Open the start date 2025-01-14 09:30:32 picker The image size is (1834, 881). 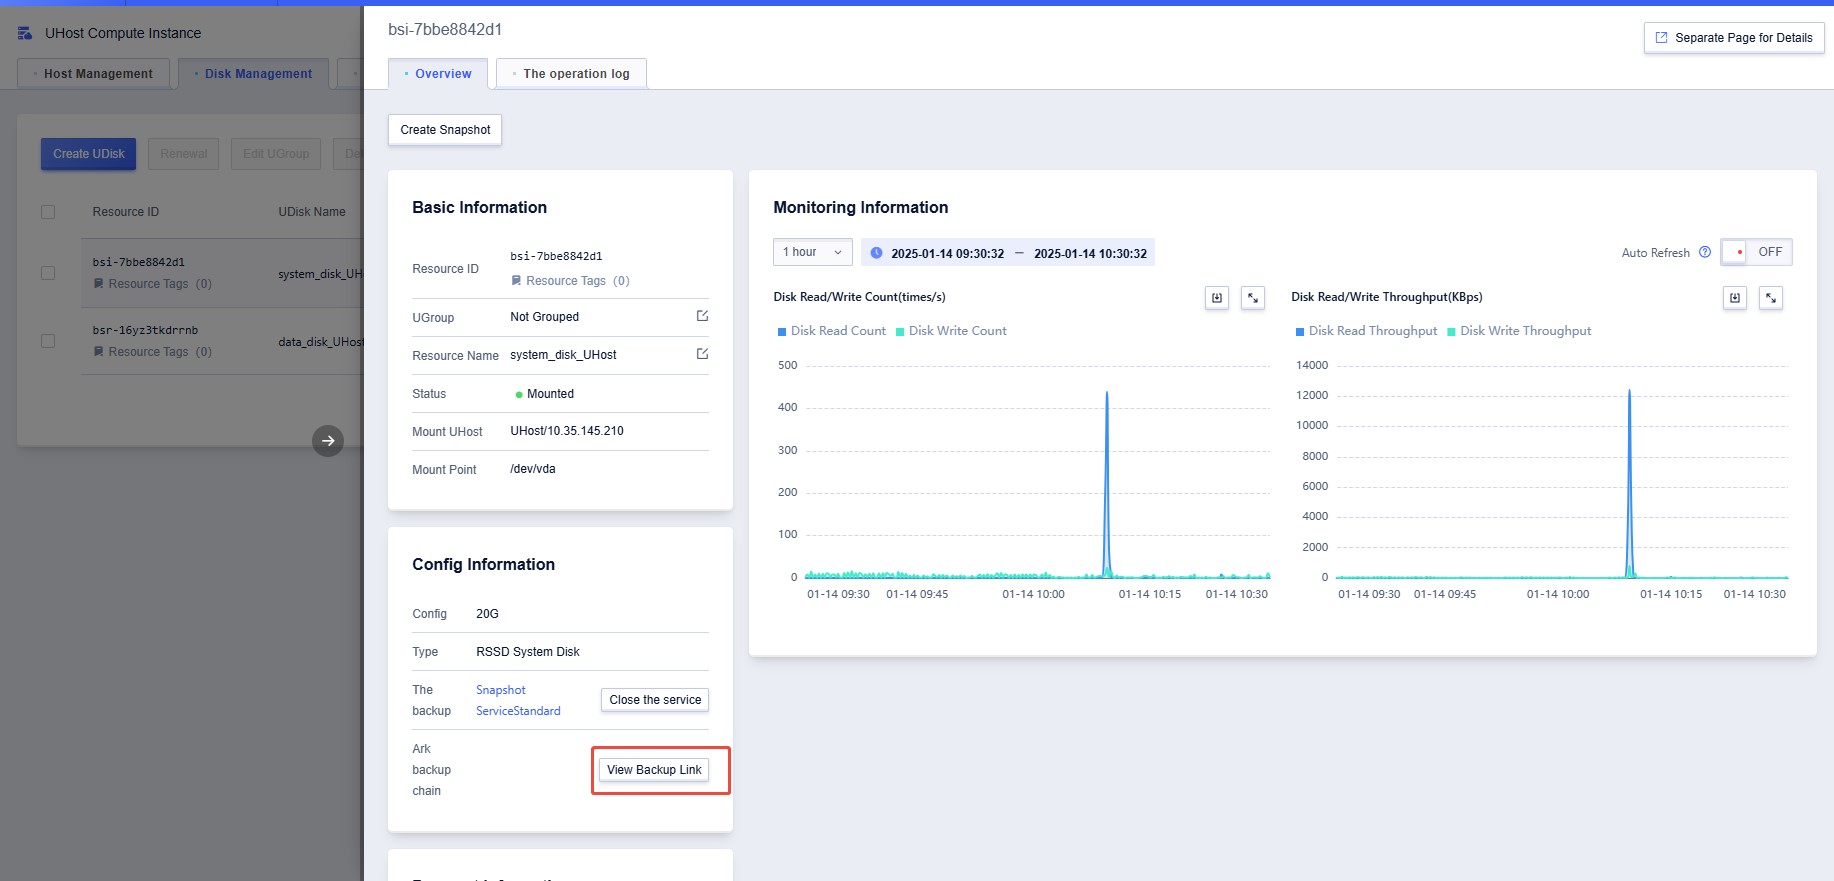coord(947,254)
